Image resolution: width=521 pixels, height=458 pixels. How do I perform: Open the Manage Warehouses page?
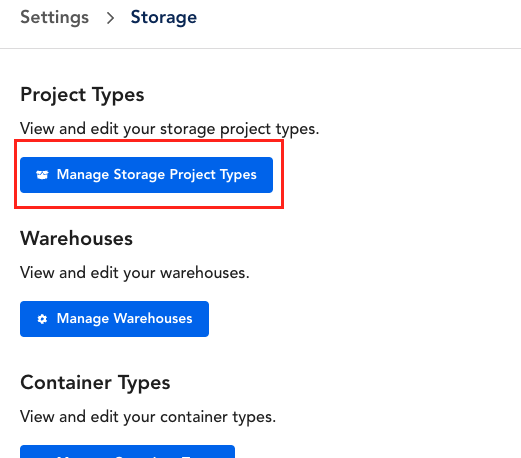pos(114,319)
